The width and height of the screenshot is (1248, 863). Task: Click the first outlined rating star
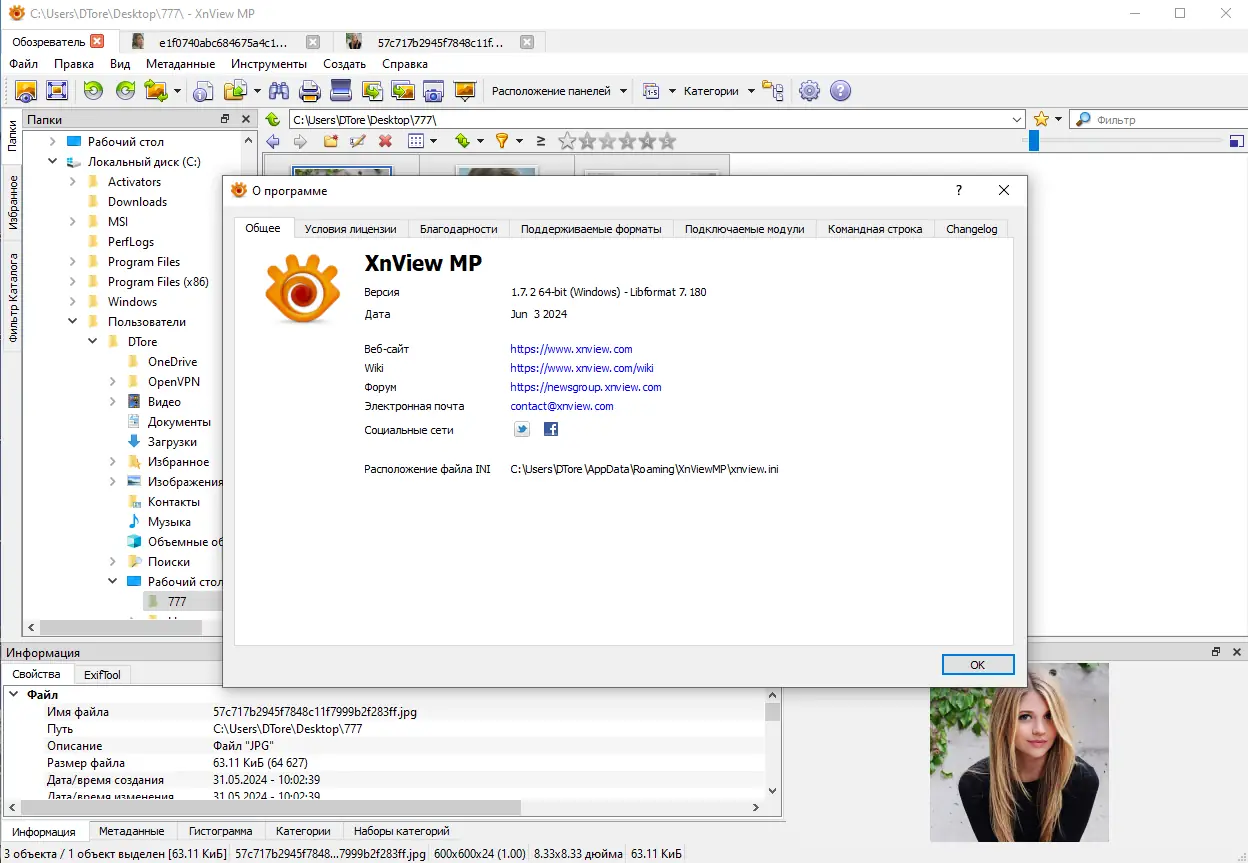point(567,141)
